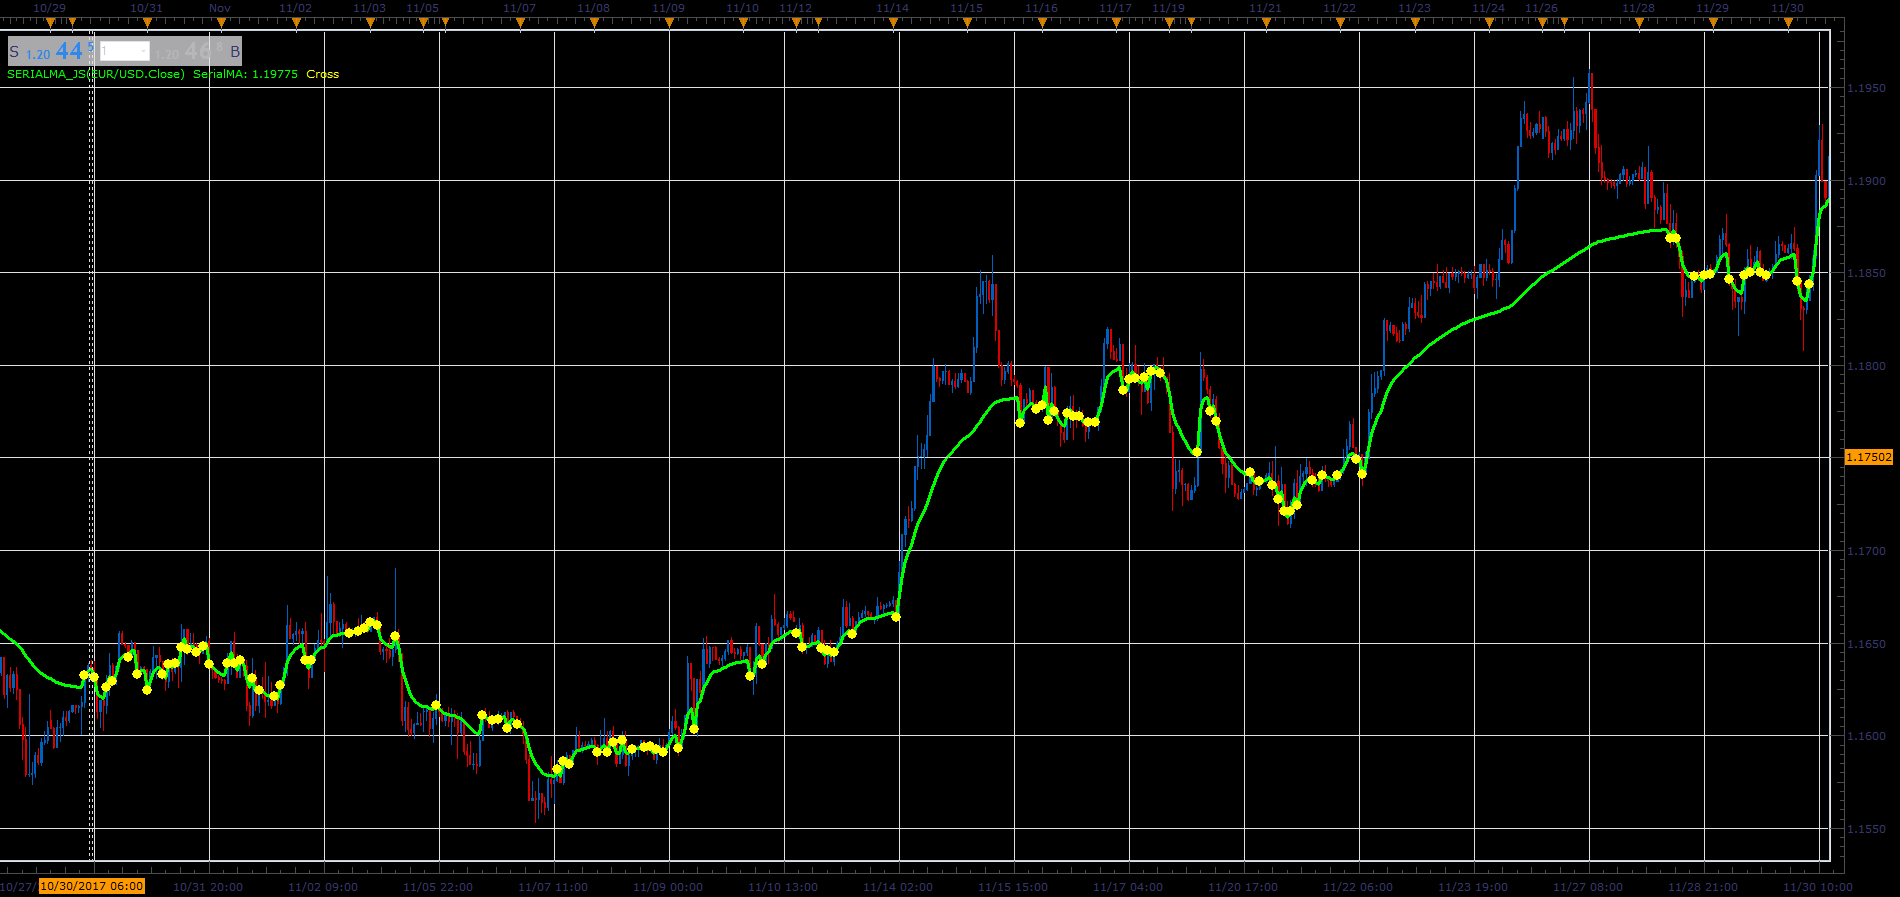Screen dimensions: 1900x897
Task: Click the orange 1.17502 price tag
Action: [x=1868, y=457]
